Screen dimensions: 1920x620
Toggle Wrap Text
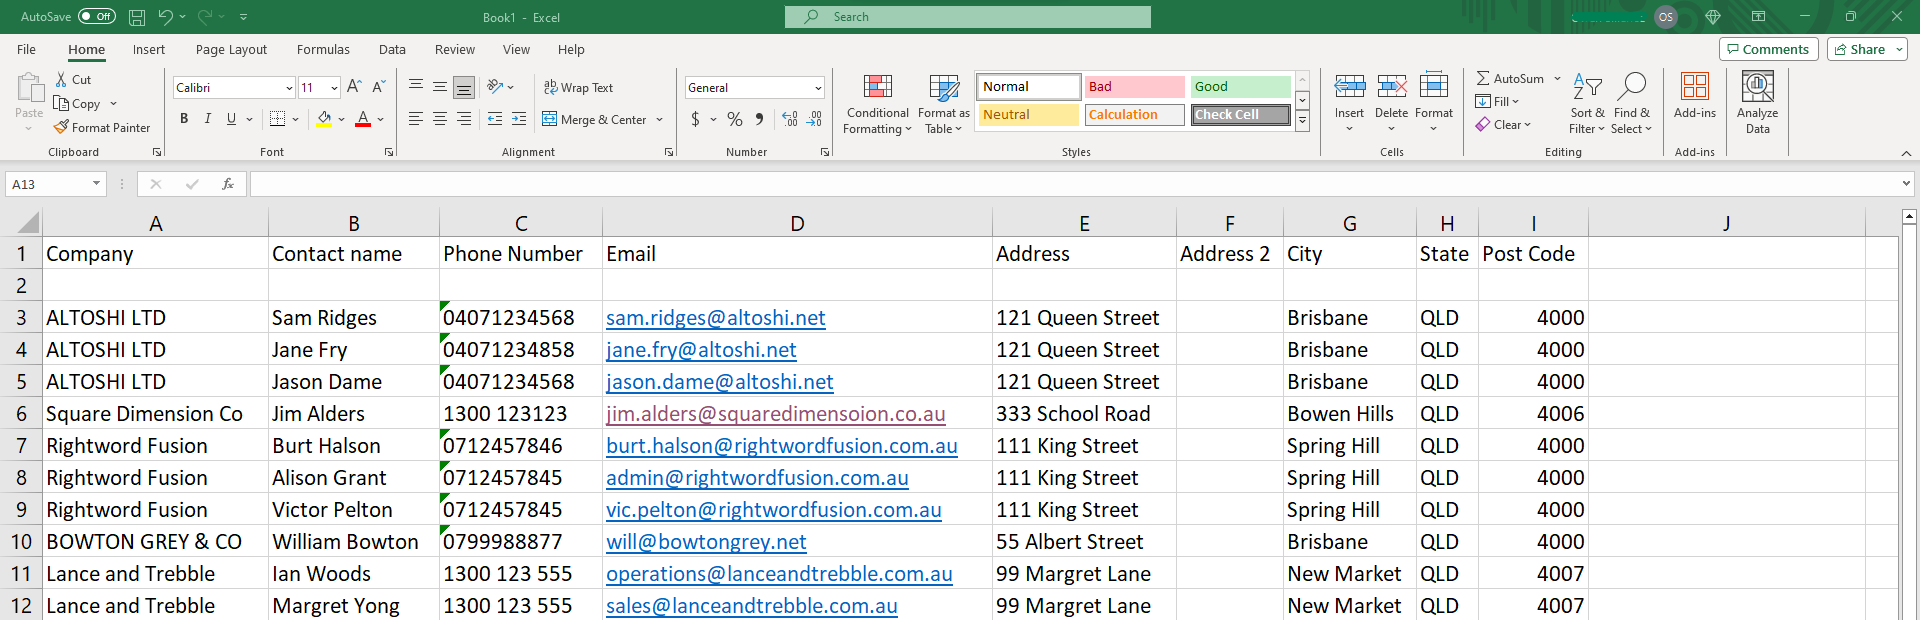[578, 88]
